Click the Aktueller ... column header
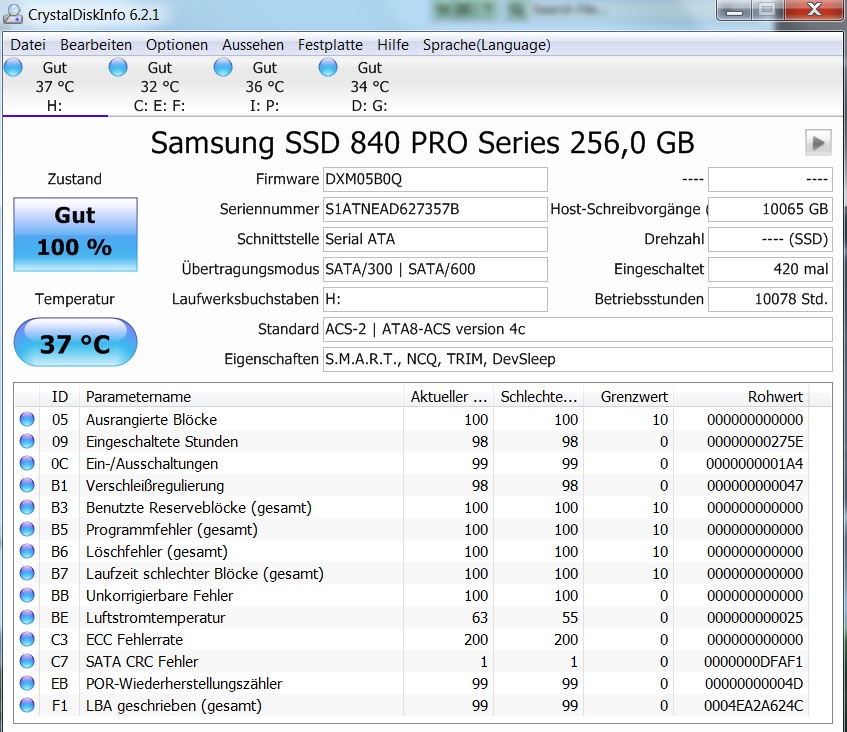 pyautogui.click(x=448, y=397)
